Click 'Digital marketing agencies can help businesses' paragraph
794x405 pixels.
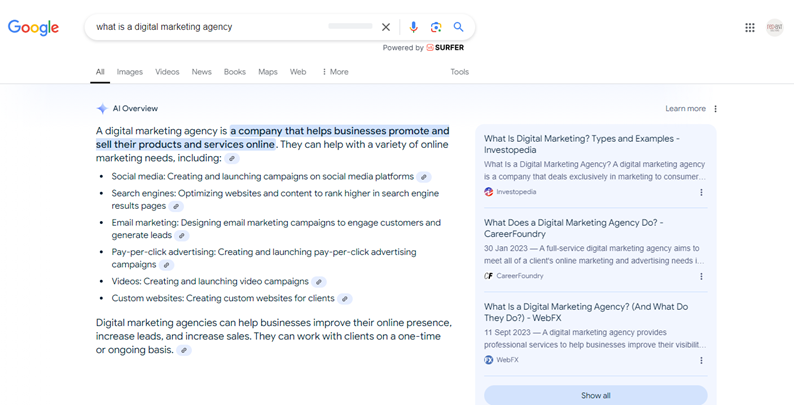273,336
